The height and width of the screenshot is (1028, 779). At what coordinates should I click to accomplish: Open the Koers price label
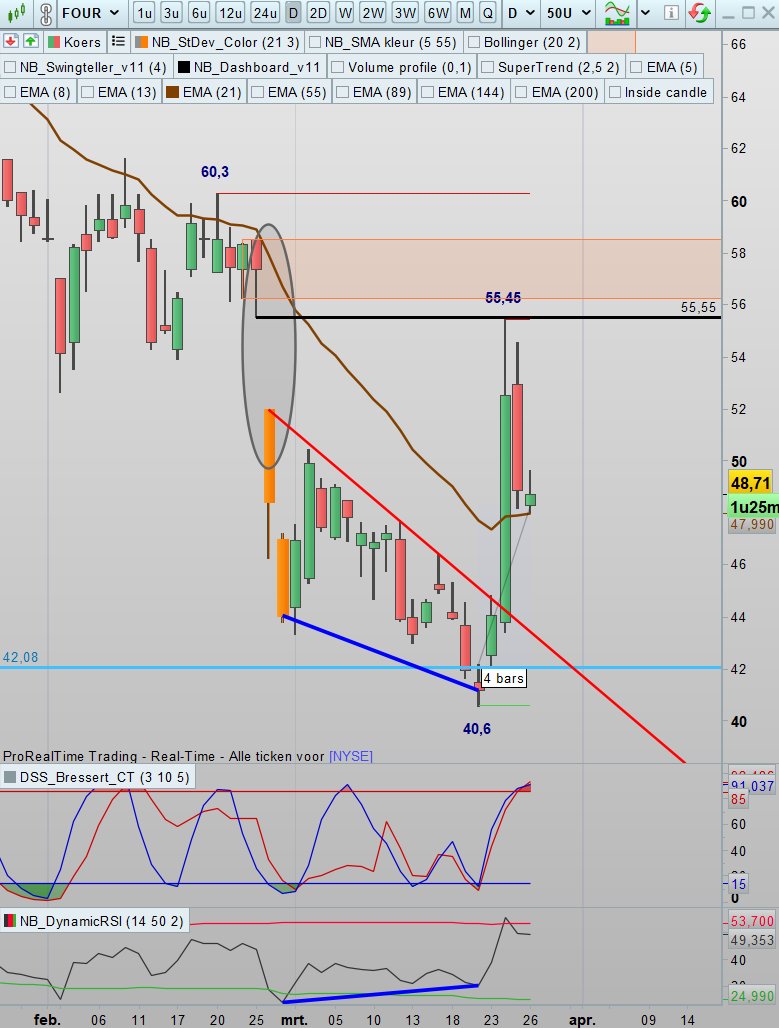coord(82,43)
